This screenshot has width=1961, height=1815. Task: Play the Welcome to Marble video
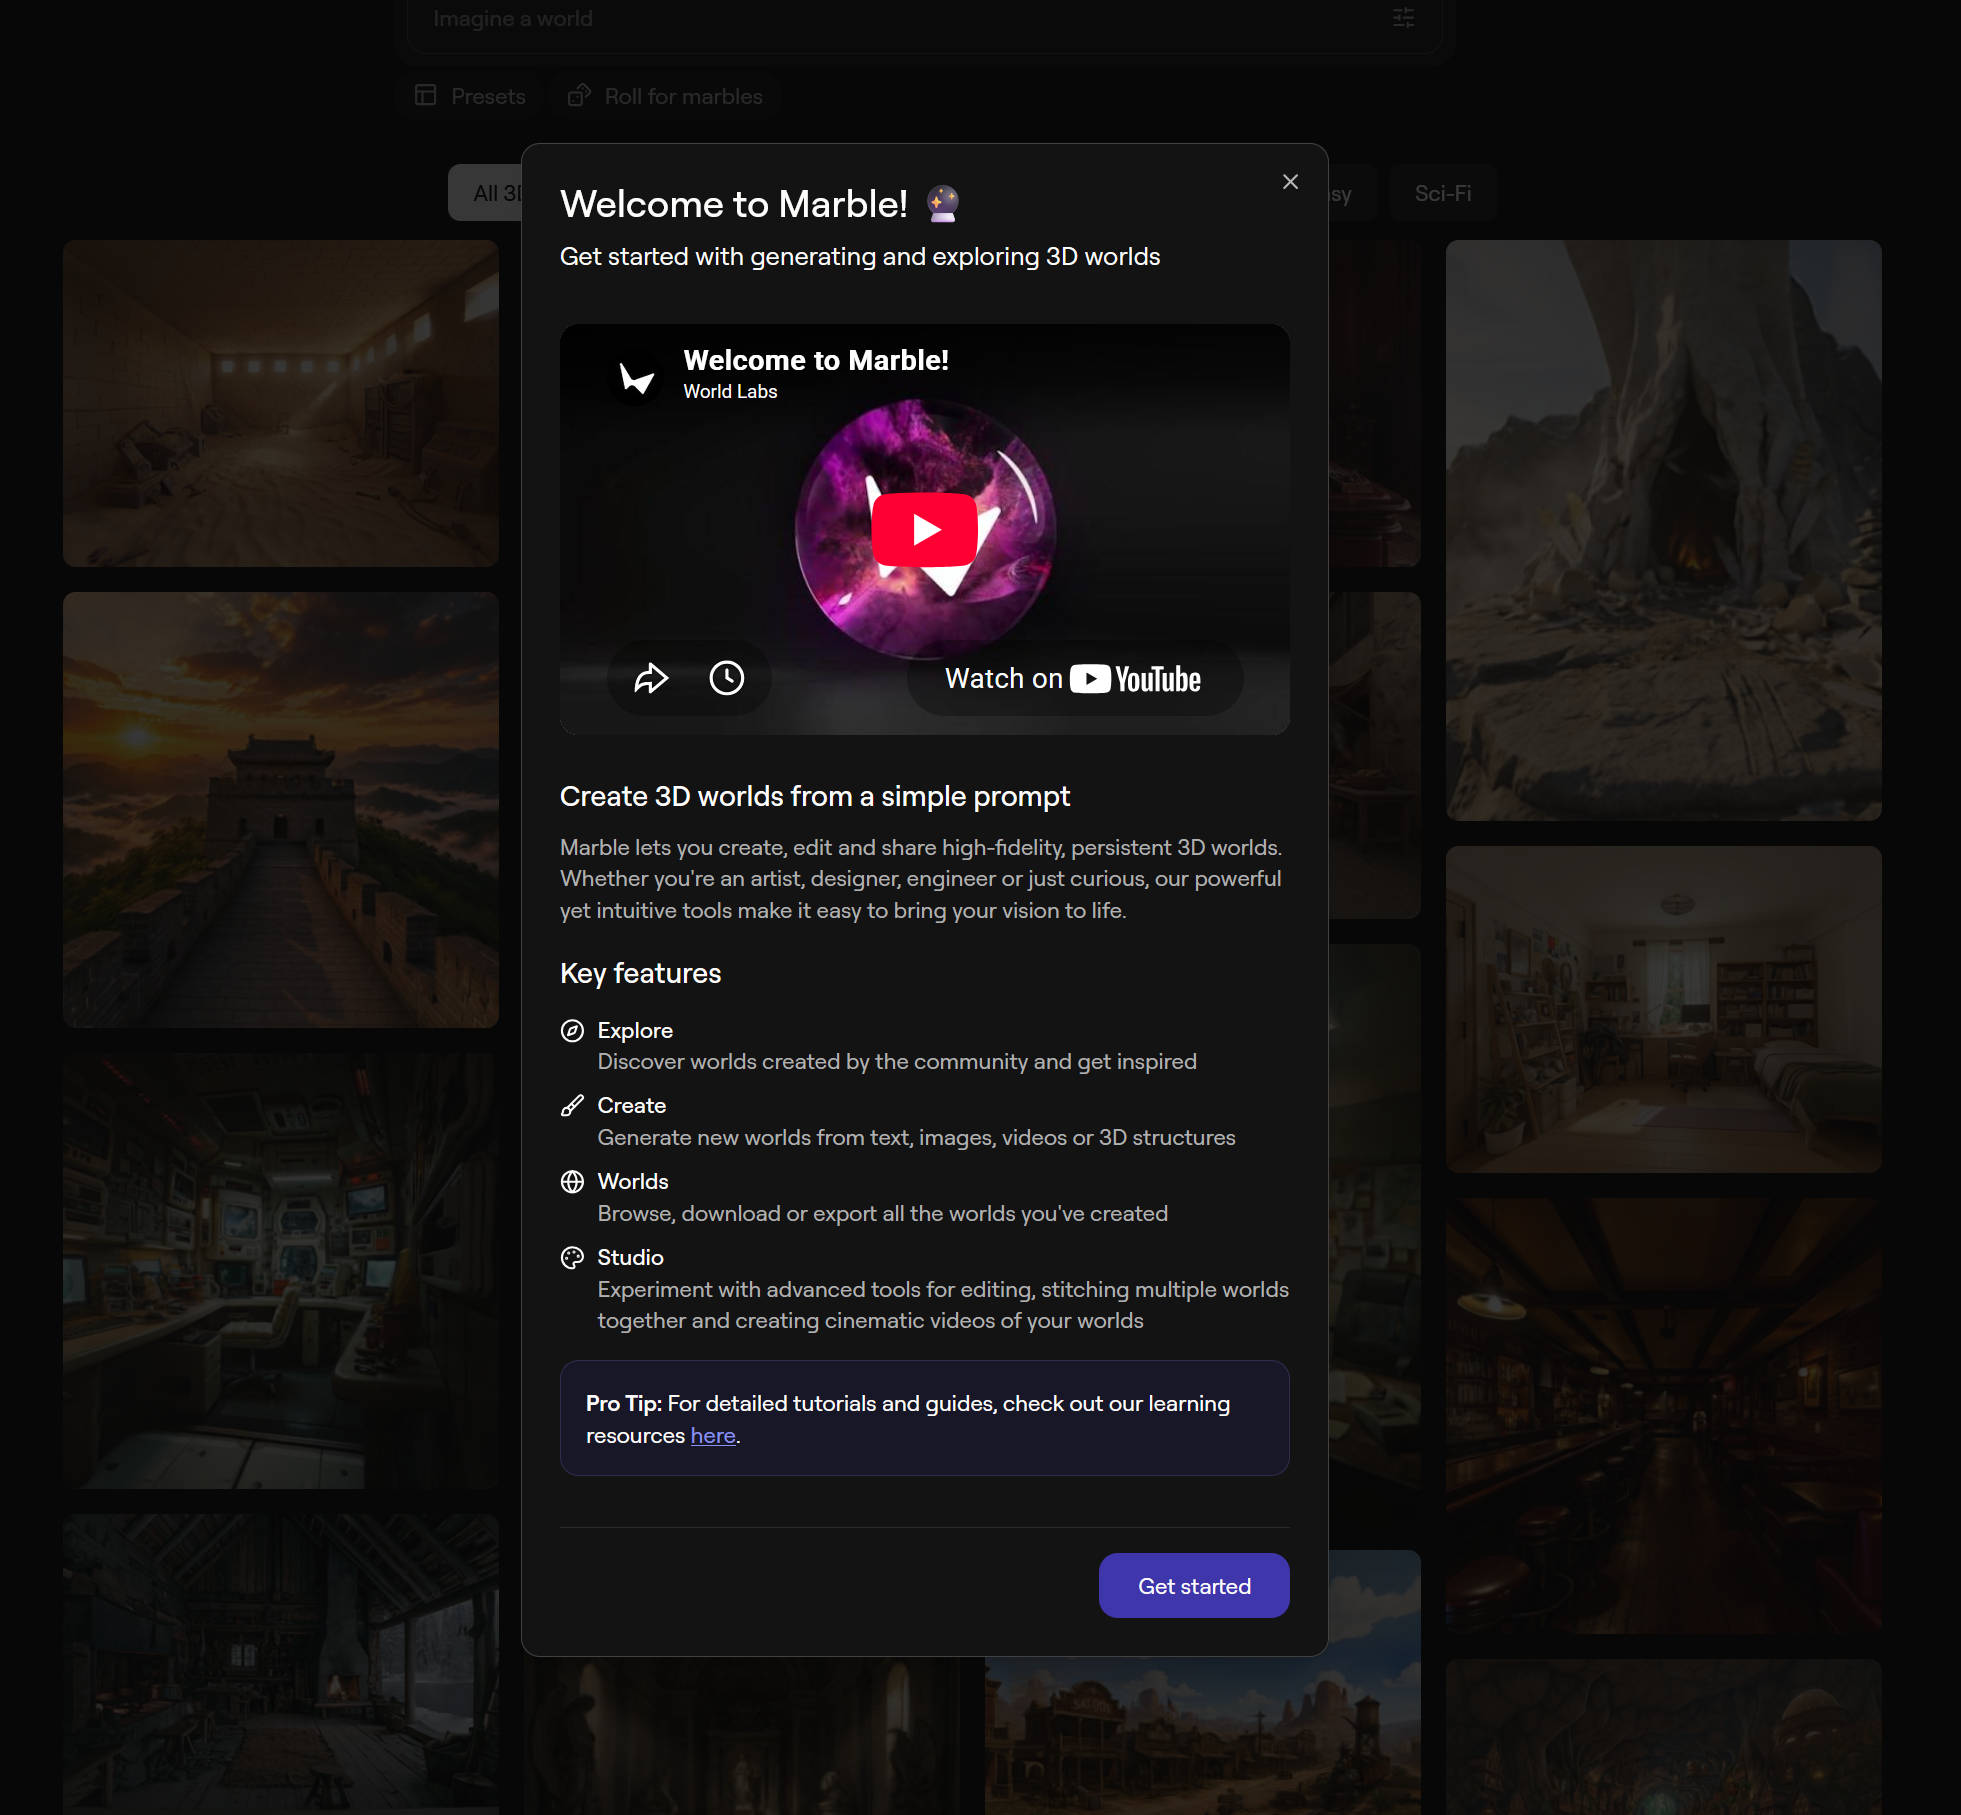pos(924,529)
